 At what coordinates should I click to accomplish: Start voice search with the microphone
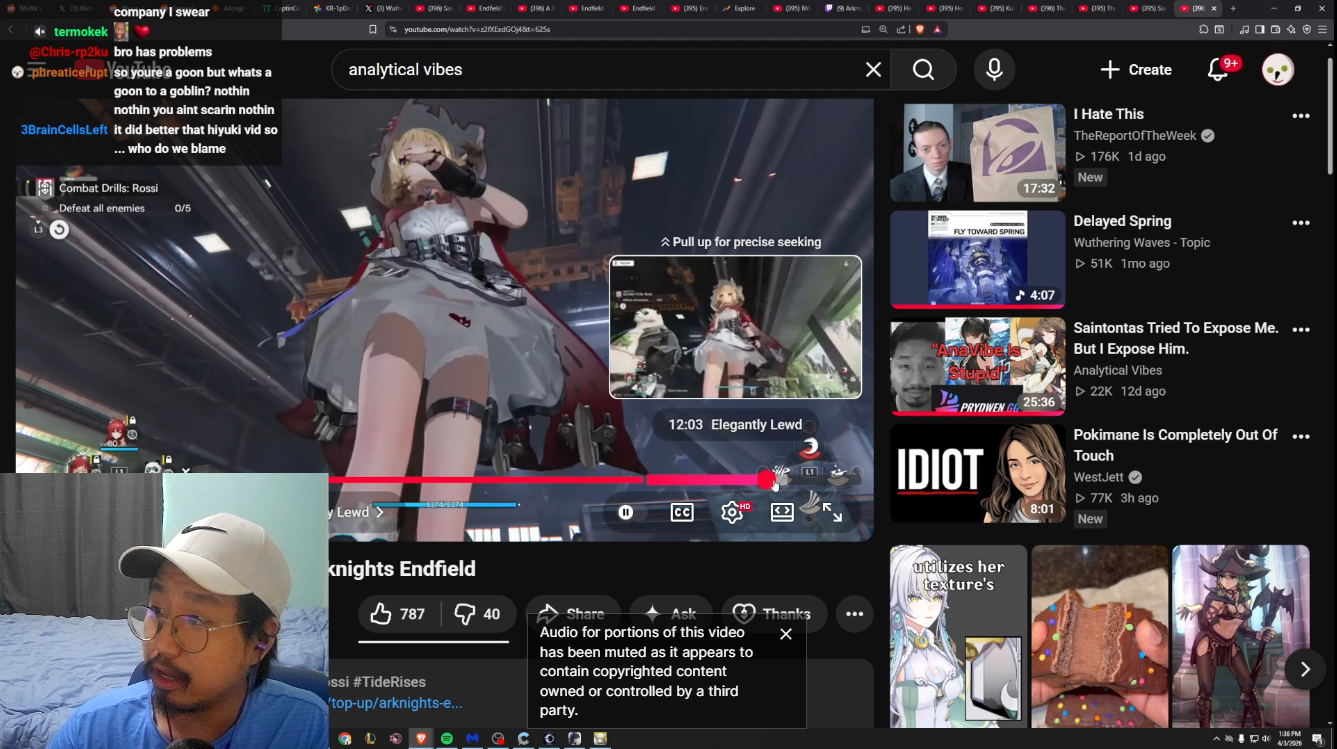(x=994, y=70)
